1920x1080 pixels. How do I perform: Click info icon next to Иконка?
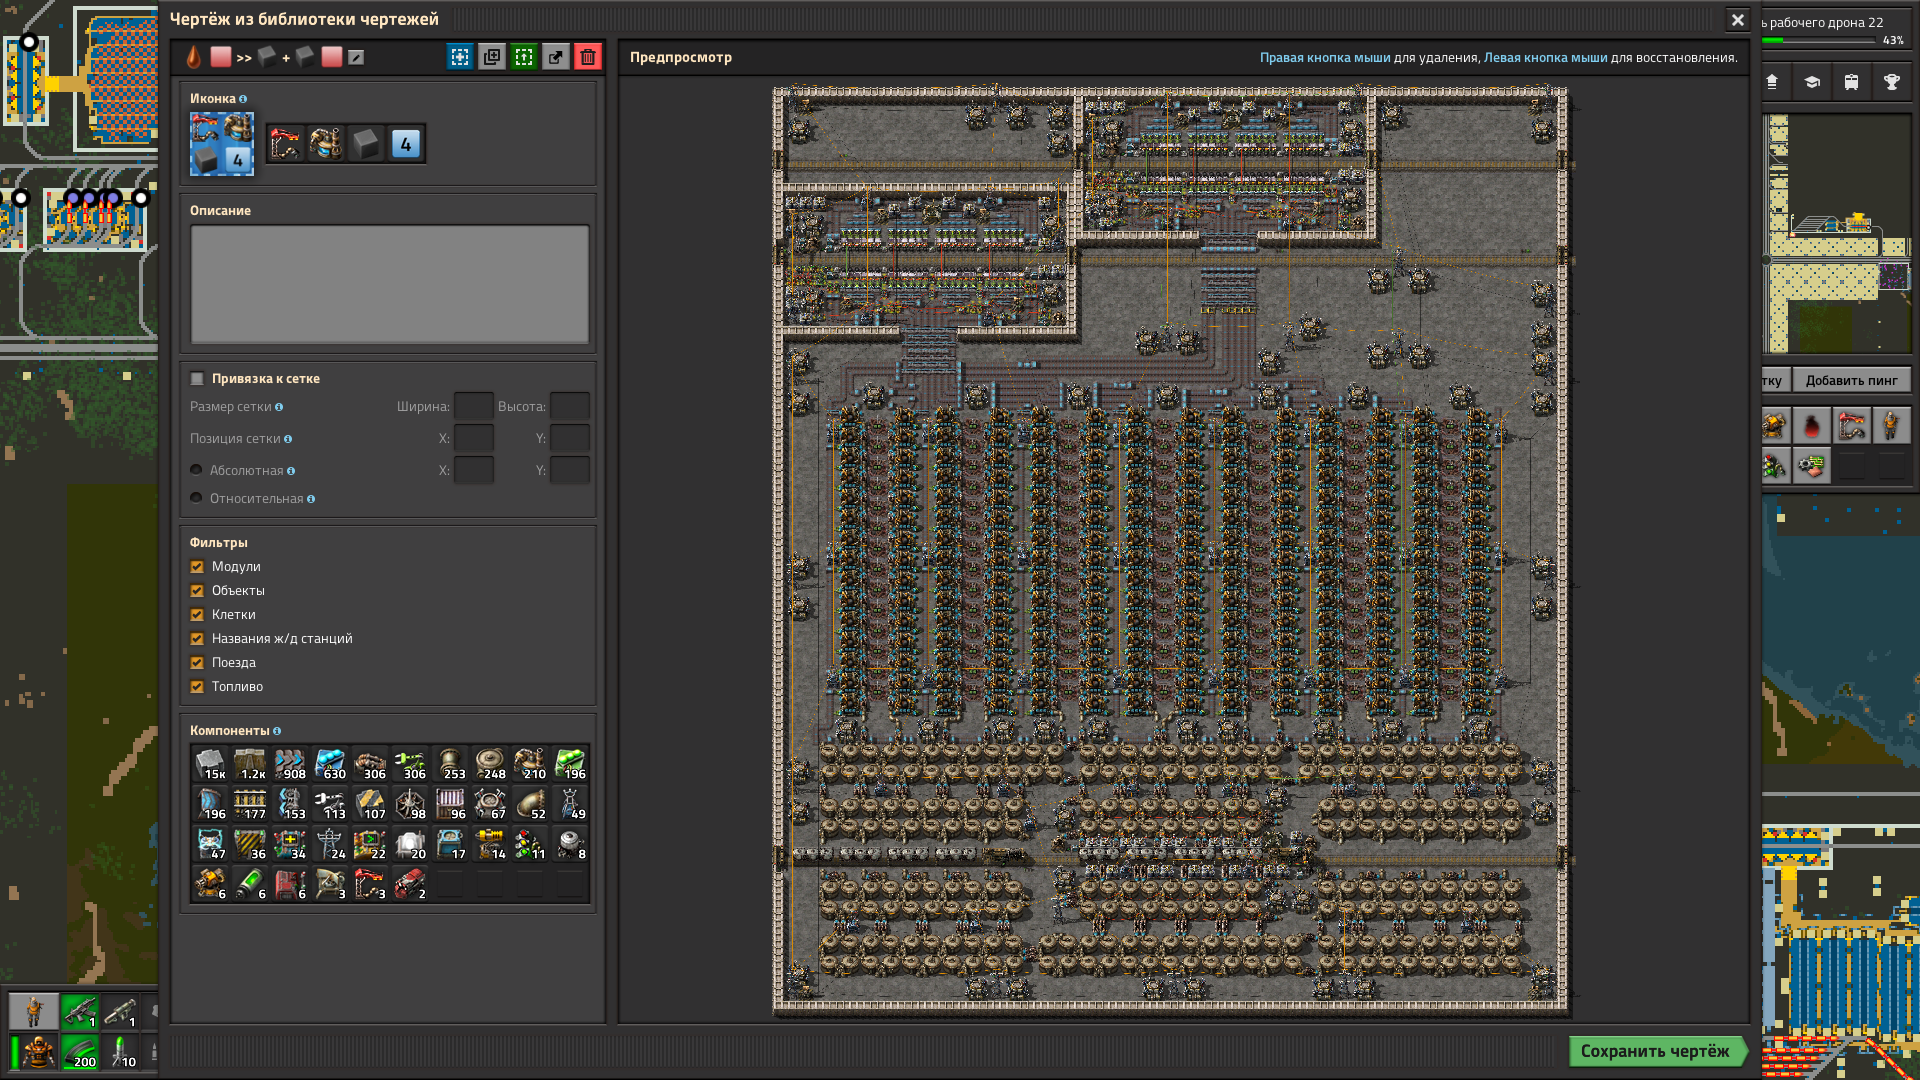[x=243, y=99]
